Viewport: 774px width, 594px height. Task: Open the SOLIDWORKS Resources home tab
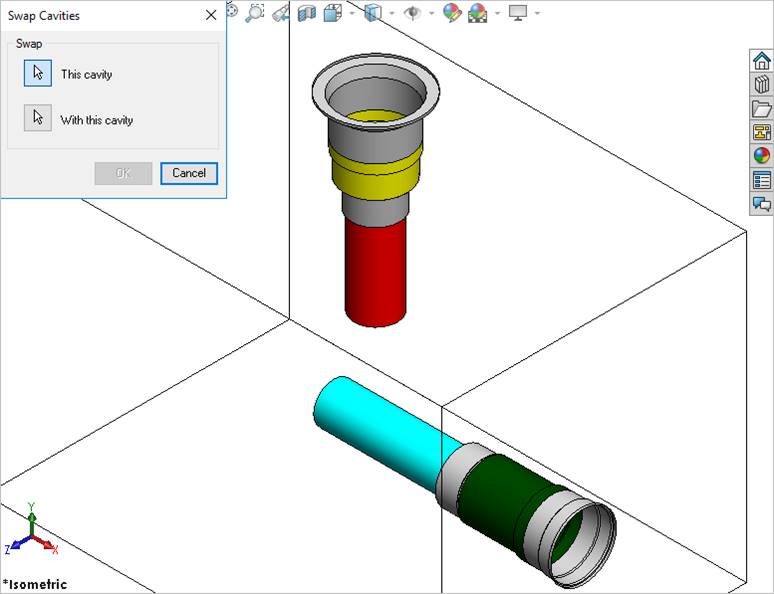coord(761,61)
